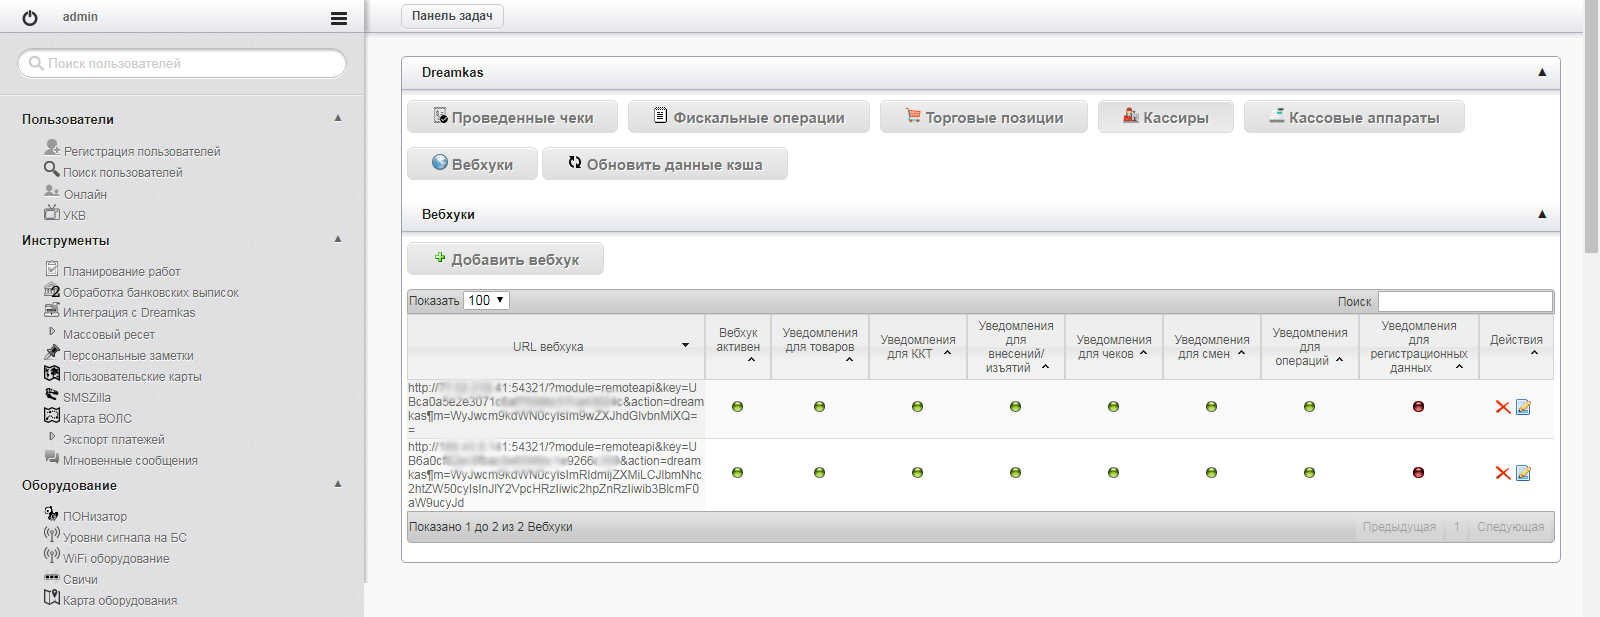Open Интеграция с Dreamkas link
1600x617 pixels.
click(x=129, y=313)
